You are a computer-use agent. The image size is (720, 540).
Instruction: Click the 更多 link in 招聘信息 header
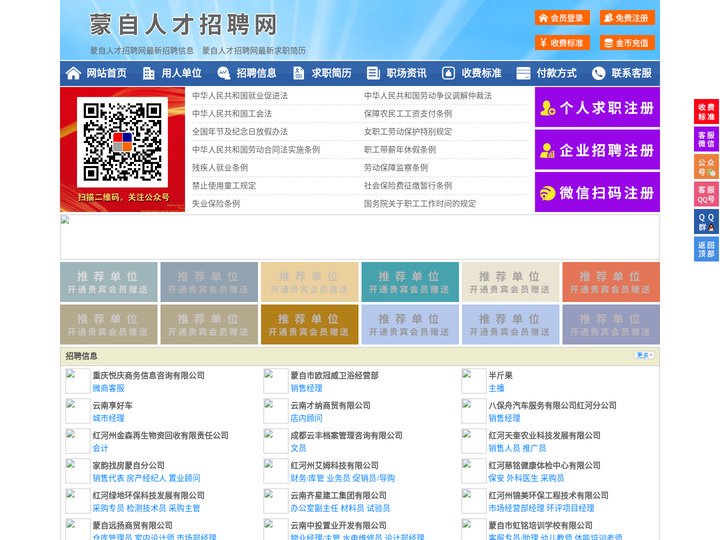644,355
